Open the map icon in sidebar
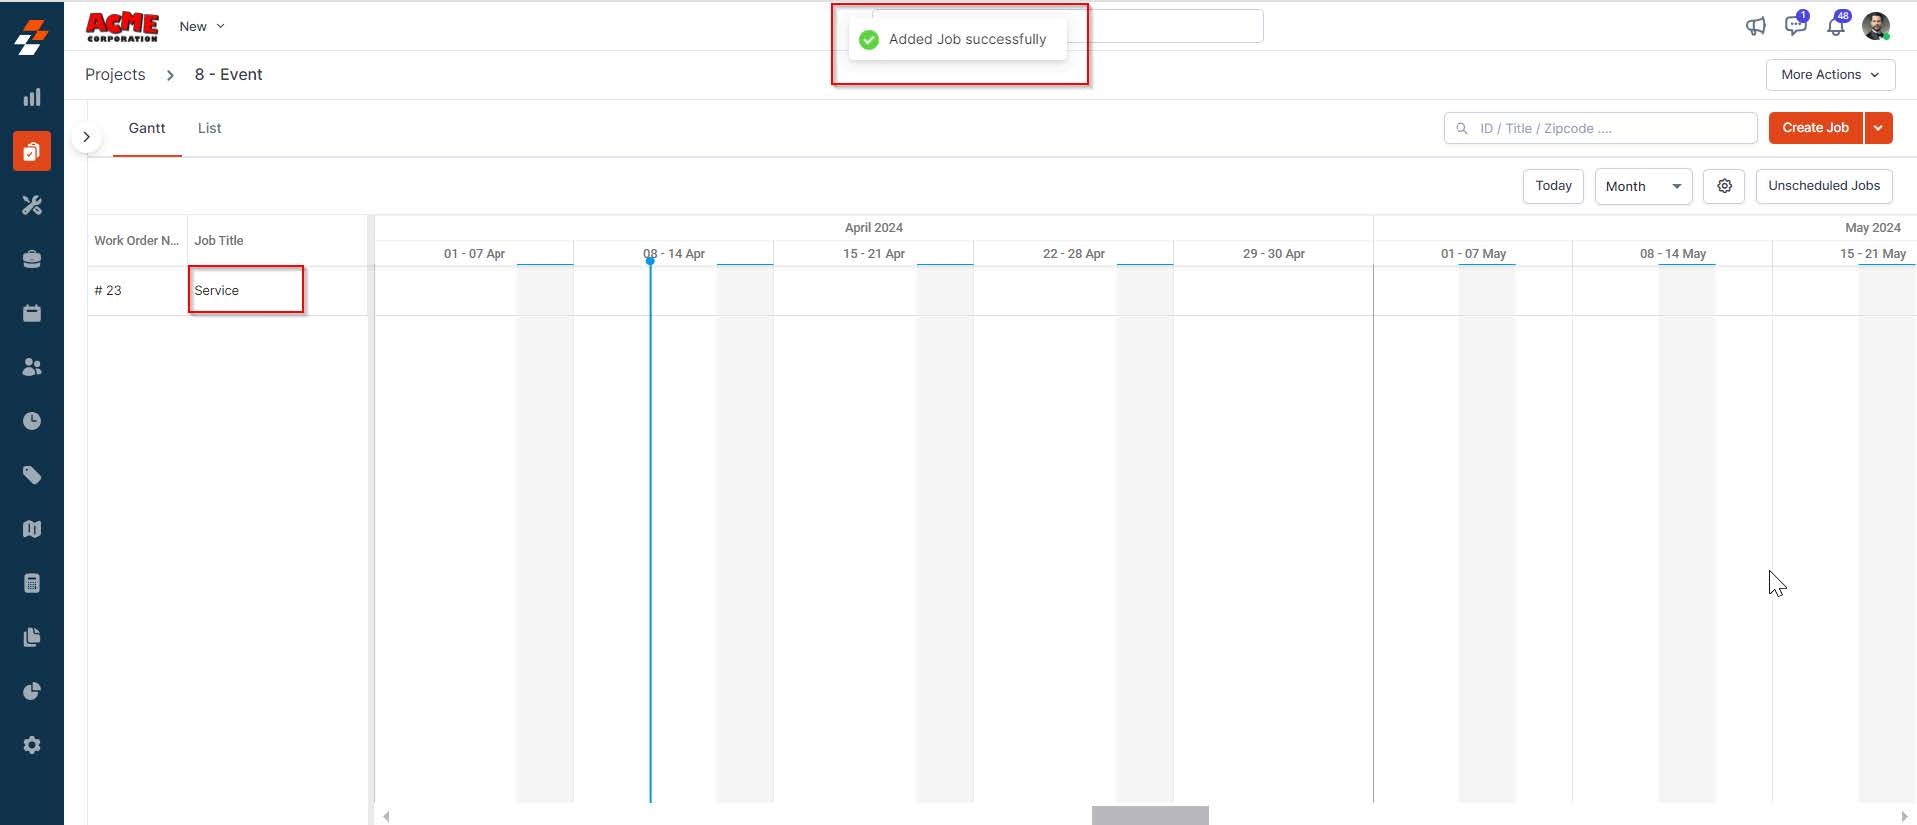The height and width of the screenshot is (825, 1917). (32, 529)
